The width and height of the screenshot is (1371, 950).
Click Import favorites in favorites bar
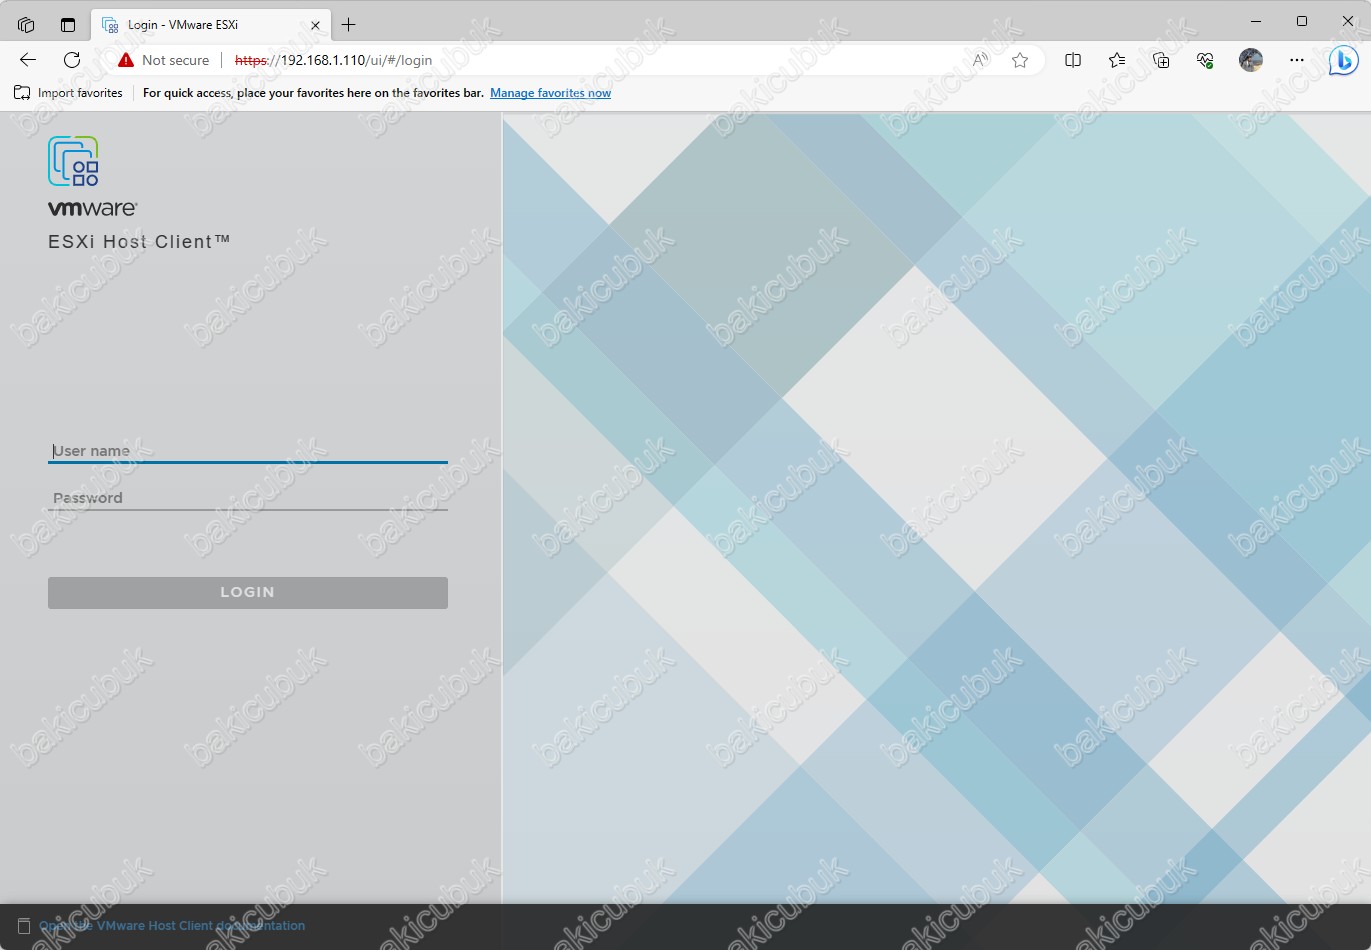(68, 93)
